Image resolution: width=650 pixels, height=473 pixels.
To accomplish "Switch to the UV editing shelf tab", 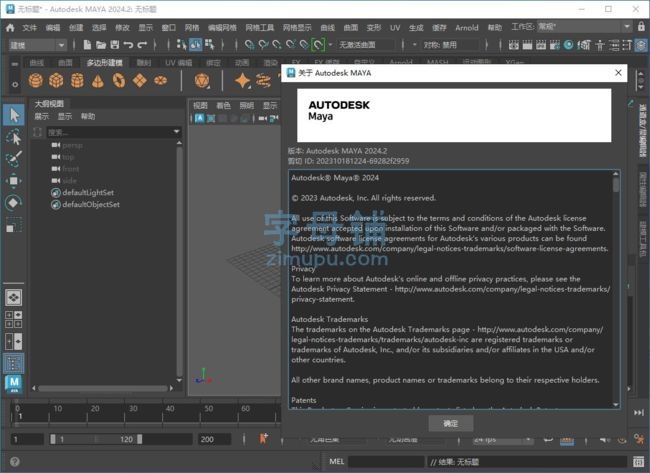I will 178,63.
